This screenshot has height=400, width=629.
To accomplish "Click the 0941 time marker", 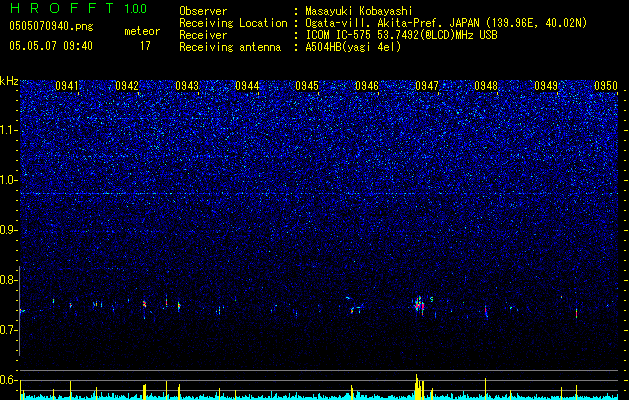I will pyautogui.click(x=67, y=85).
